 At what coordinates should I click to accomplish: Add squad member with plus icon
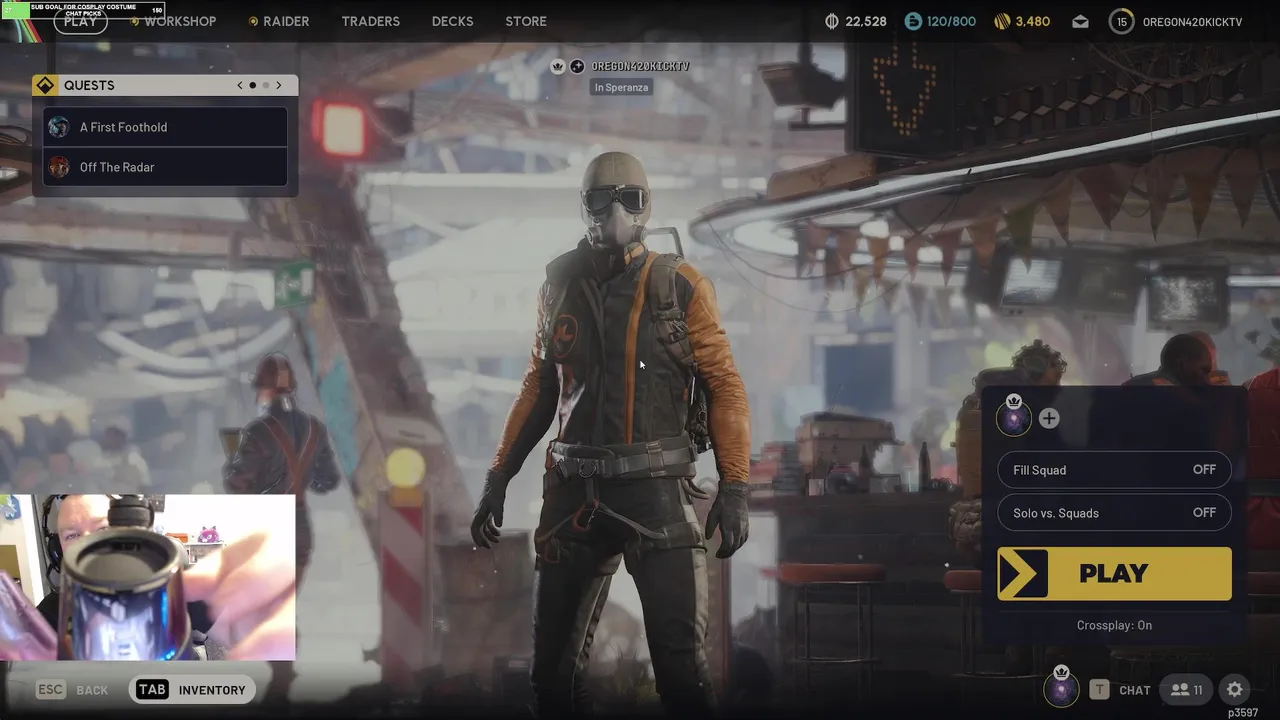pyautogui.click(x=1049, y=419)
